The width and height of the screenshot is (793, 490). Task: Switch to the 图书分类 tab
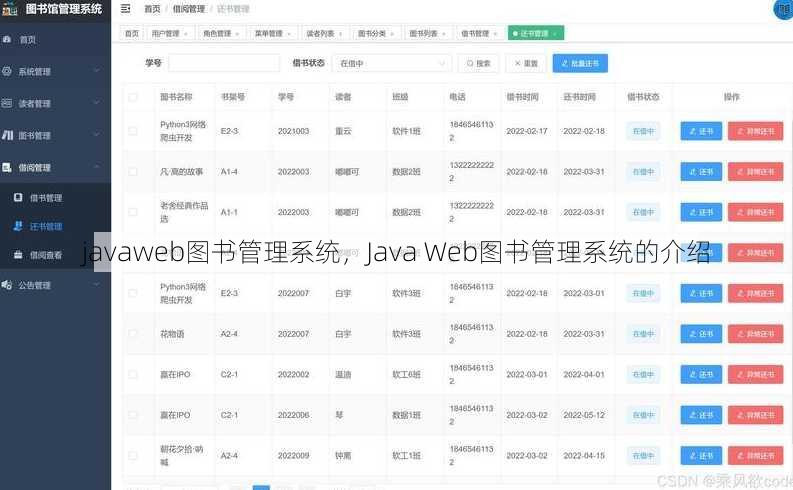point(372,33)
